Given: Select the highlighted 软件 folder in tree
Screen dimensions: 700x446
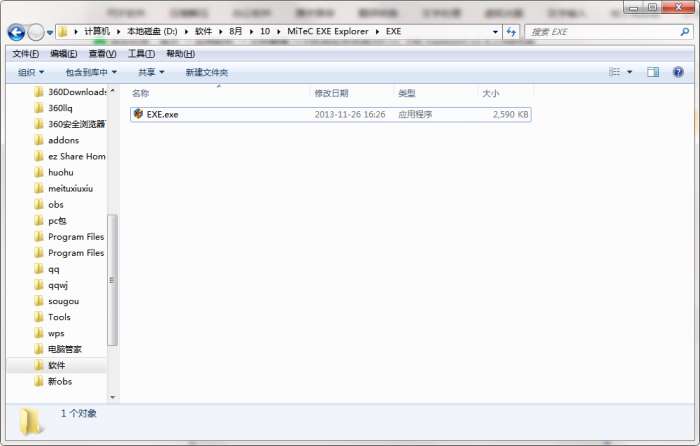Looking at the screenshot, I should pyautogui.click(x=57, y=365).
